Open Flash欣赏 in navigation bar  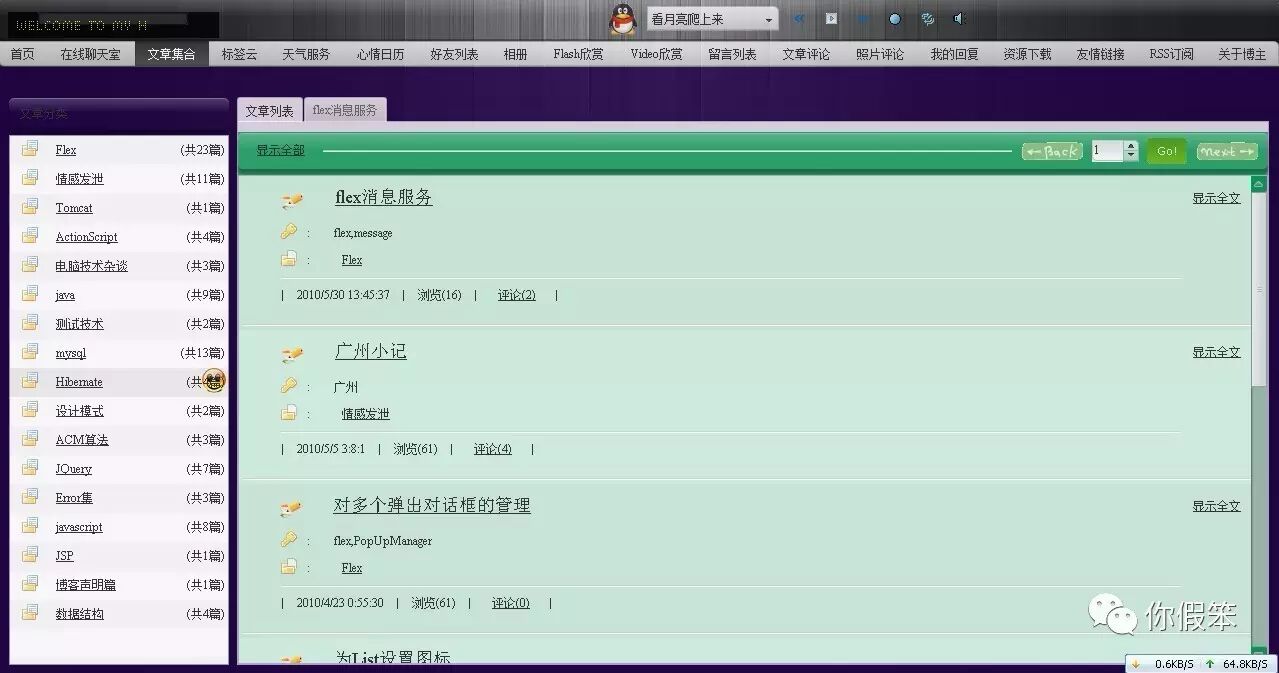pyautogui.click(x=579, y=54)
